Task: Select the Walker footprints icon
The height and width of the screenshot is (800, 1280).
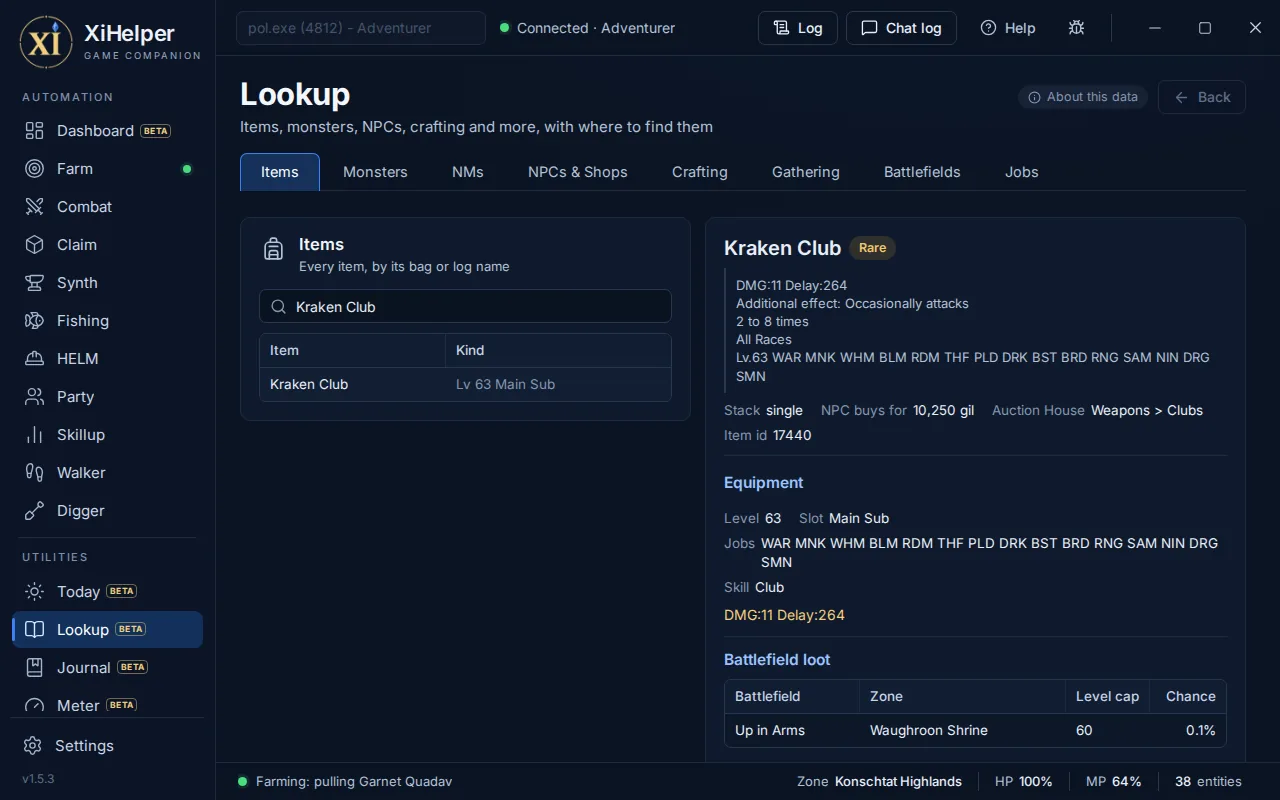Action: (35, 473)
